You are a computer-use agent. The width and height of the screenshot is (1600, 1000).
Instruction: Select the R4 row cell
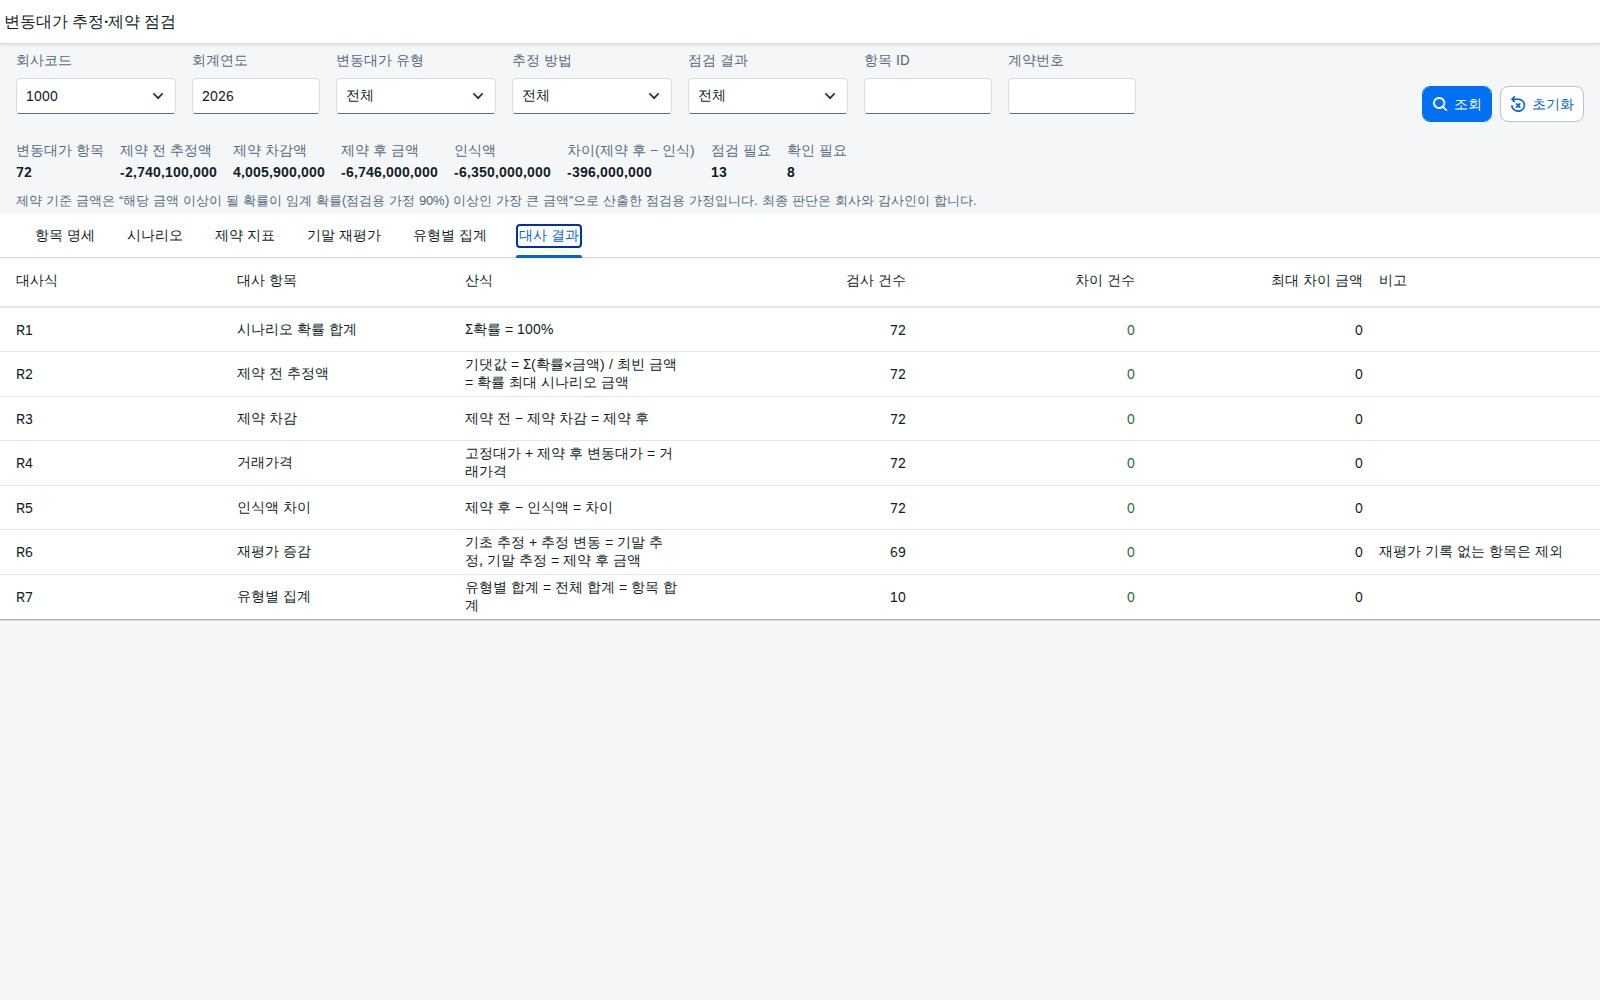(24, 463)
